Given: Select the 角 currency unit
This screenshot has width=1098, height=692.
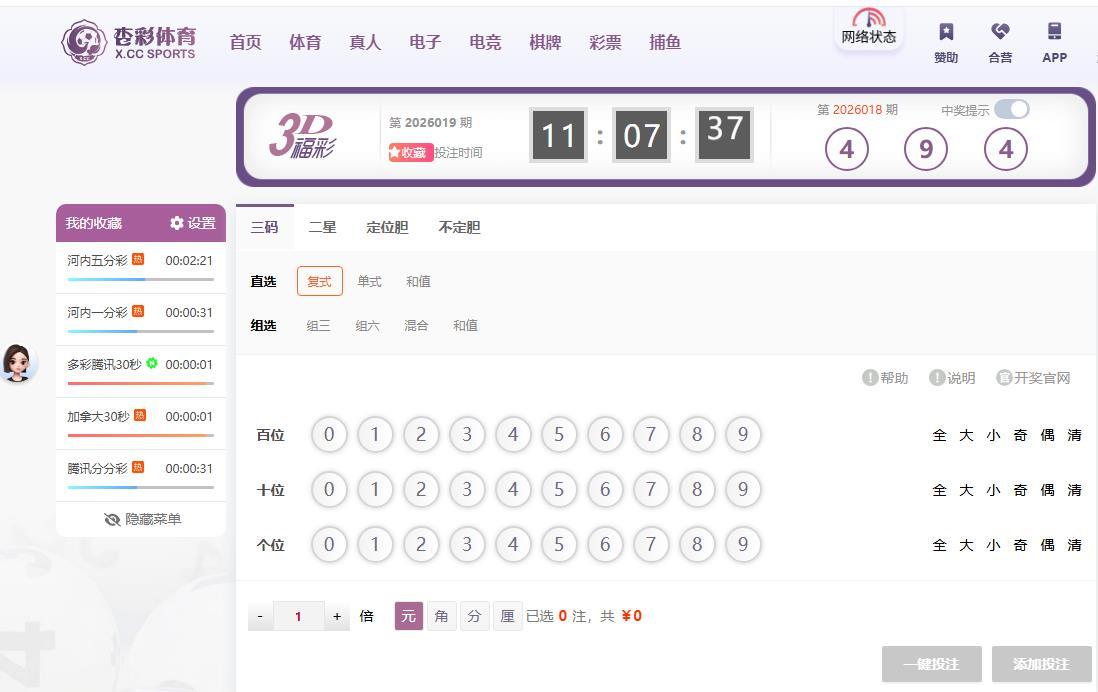Looking at the screenshot, I should pos(441,616).
